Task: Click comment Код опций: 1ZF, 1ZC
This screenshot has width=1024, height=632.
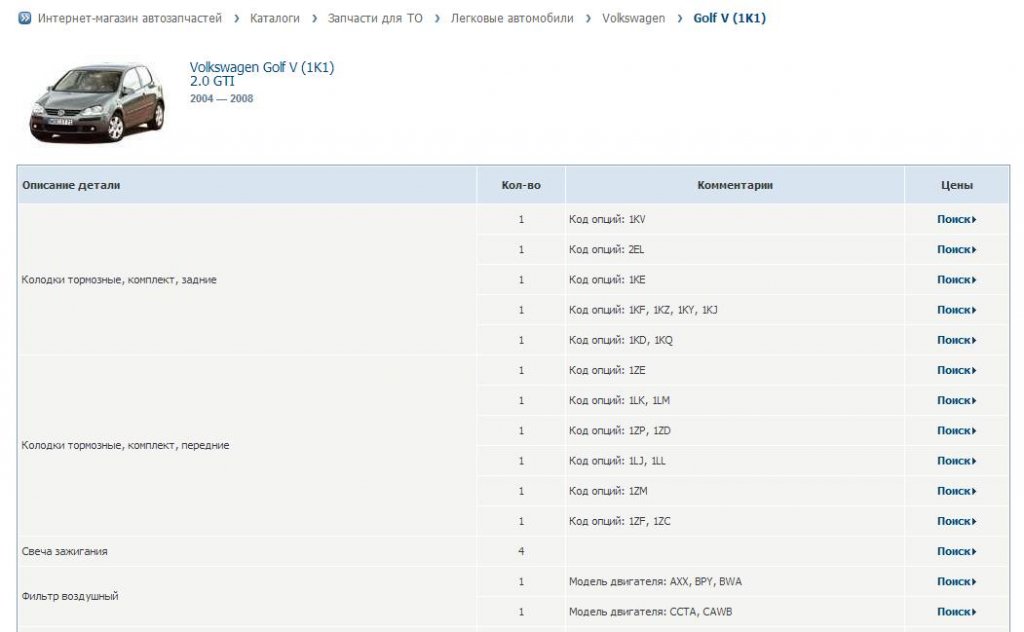Action: (x=620, y=521)
